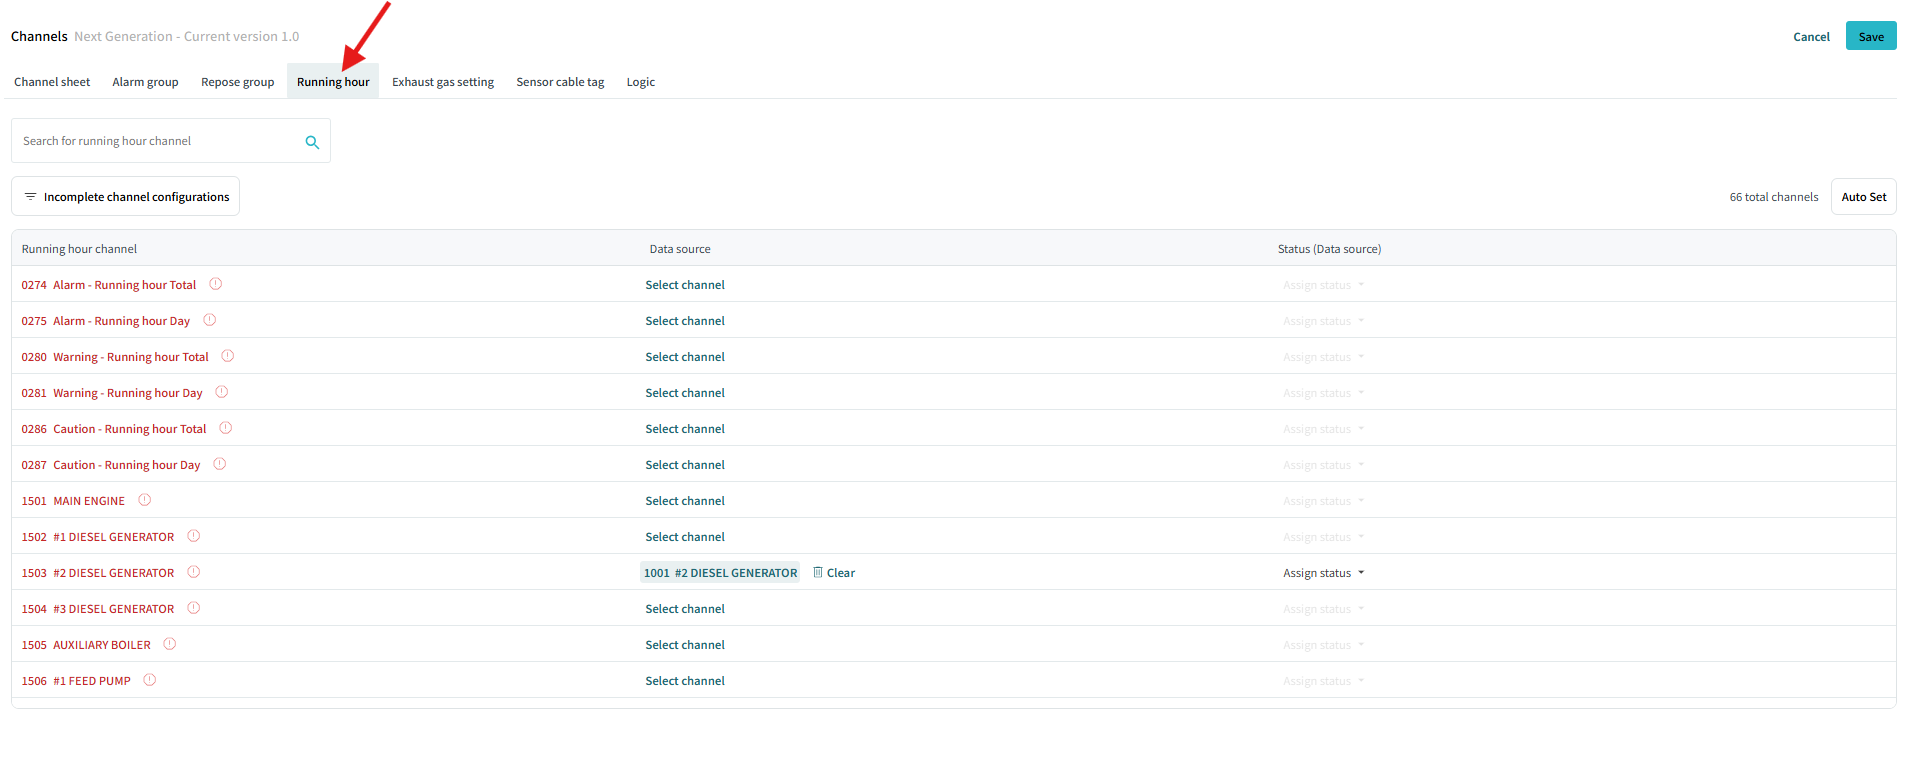Click warning icon beside 0286 Caution Running hour Total
The width and height of the screenshot is (1907, 772).
click(x=225, y=428)
